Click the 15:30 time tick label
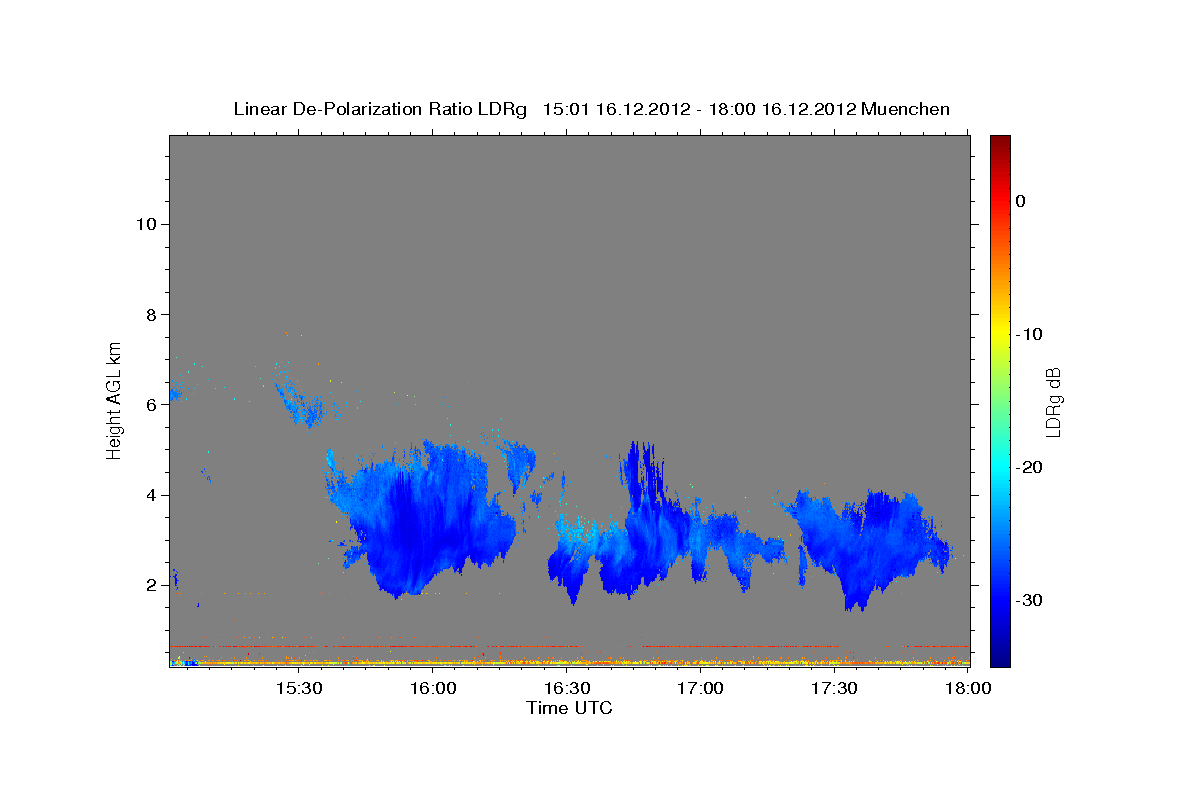 298,689
